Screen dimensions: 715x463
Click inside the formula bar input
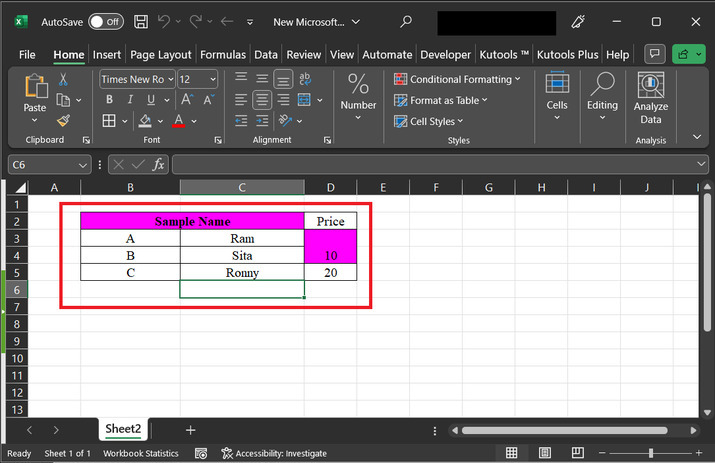pos(433,164)
